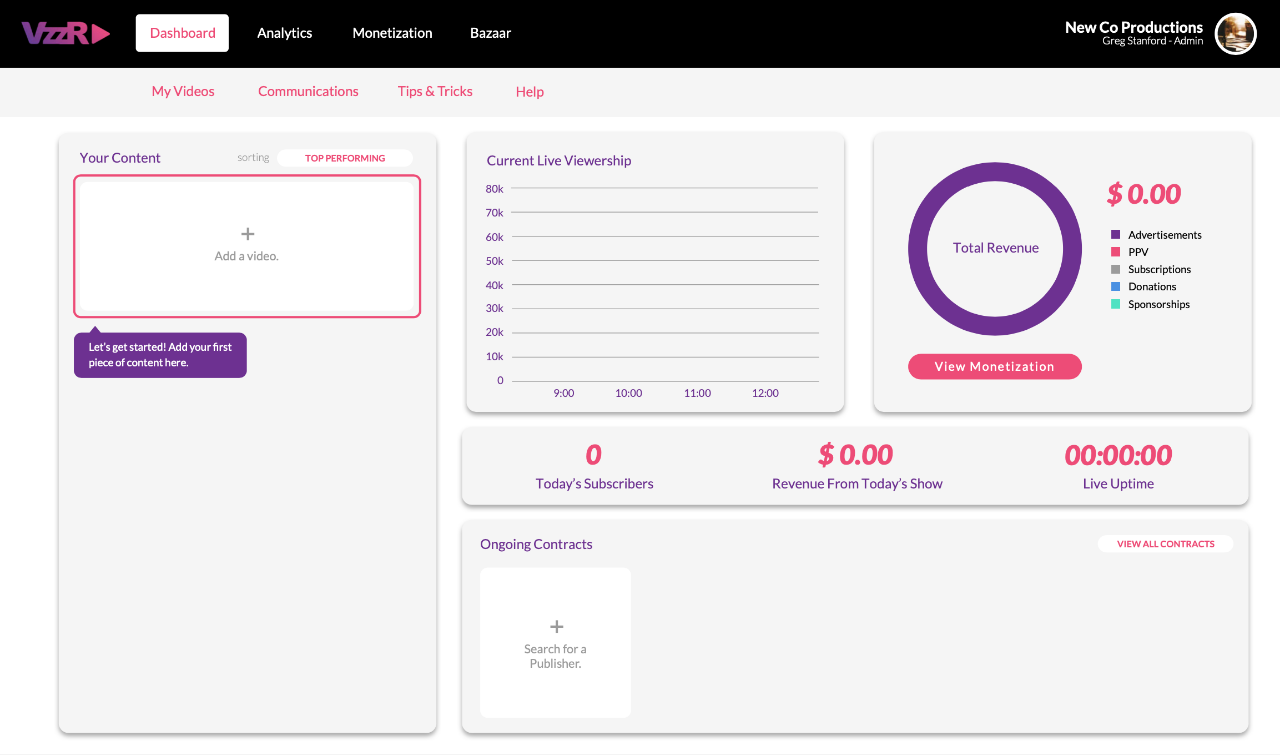Click the Greg Stanford - Admin subtitle

tap(1152, 41)
